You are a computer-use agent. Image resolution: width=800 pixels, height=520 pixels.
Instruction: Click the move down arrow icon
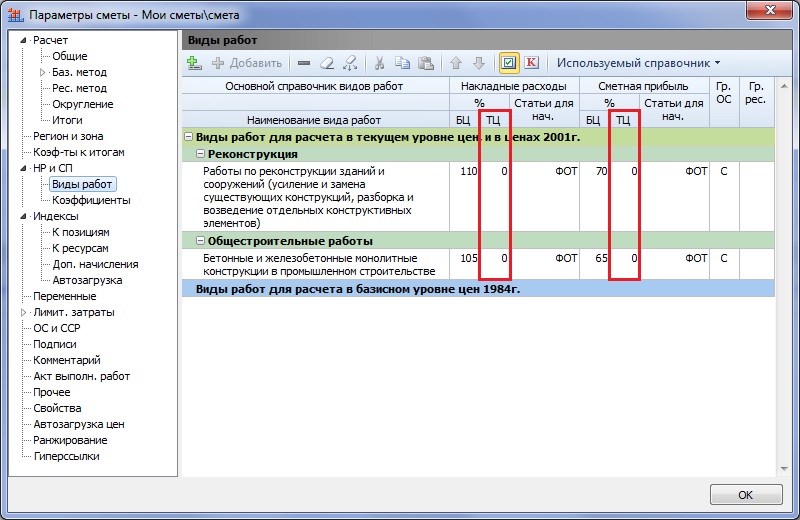(479, 63)
